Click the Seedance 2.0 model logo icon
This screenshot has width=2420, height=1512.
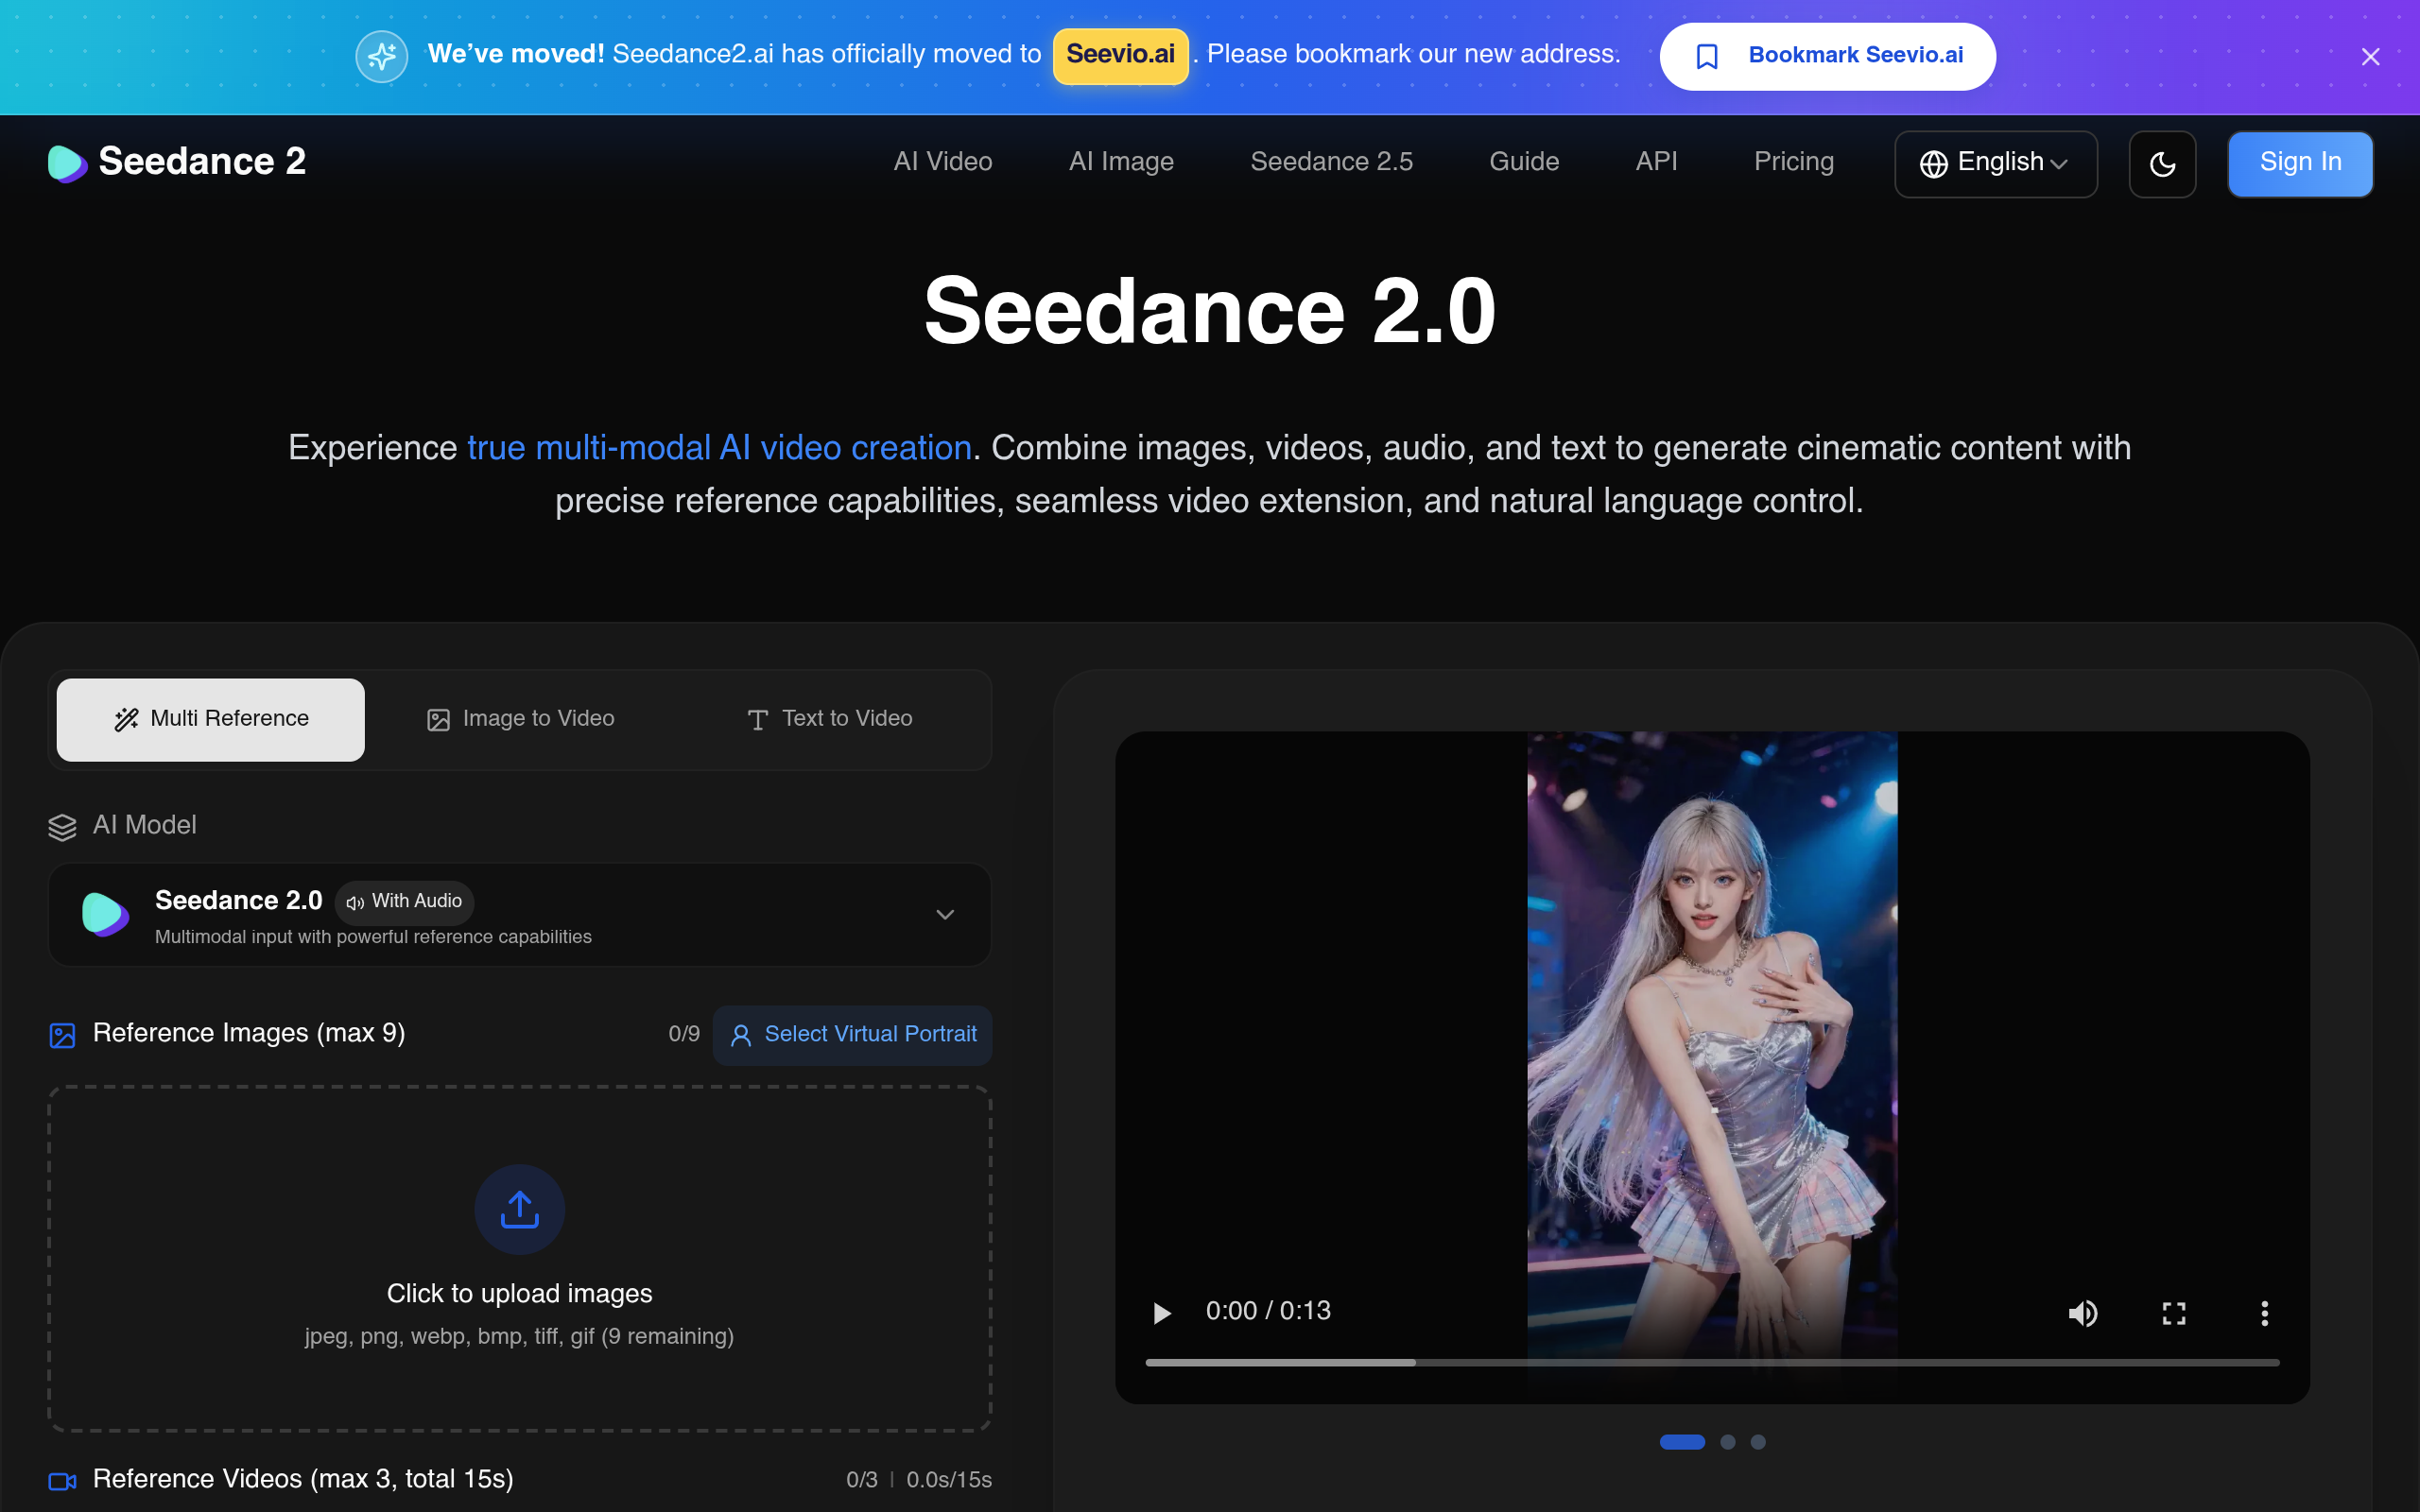pos(105,914)
